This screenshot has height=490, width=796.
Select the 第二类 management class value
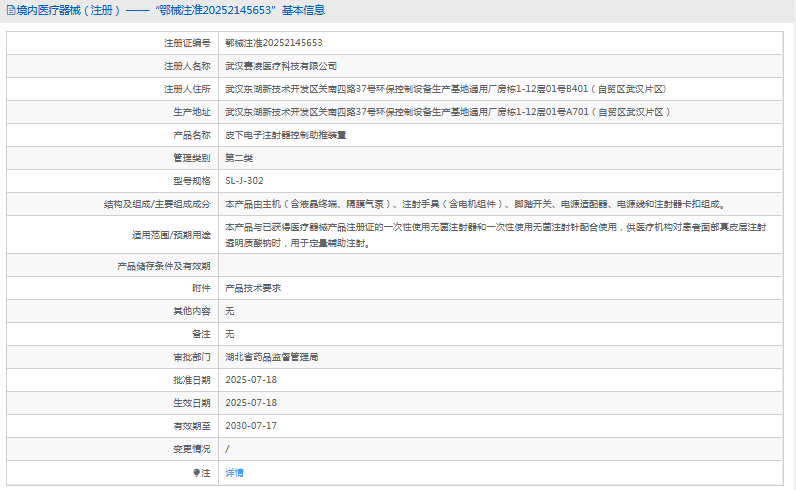239,158
